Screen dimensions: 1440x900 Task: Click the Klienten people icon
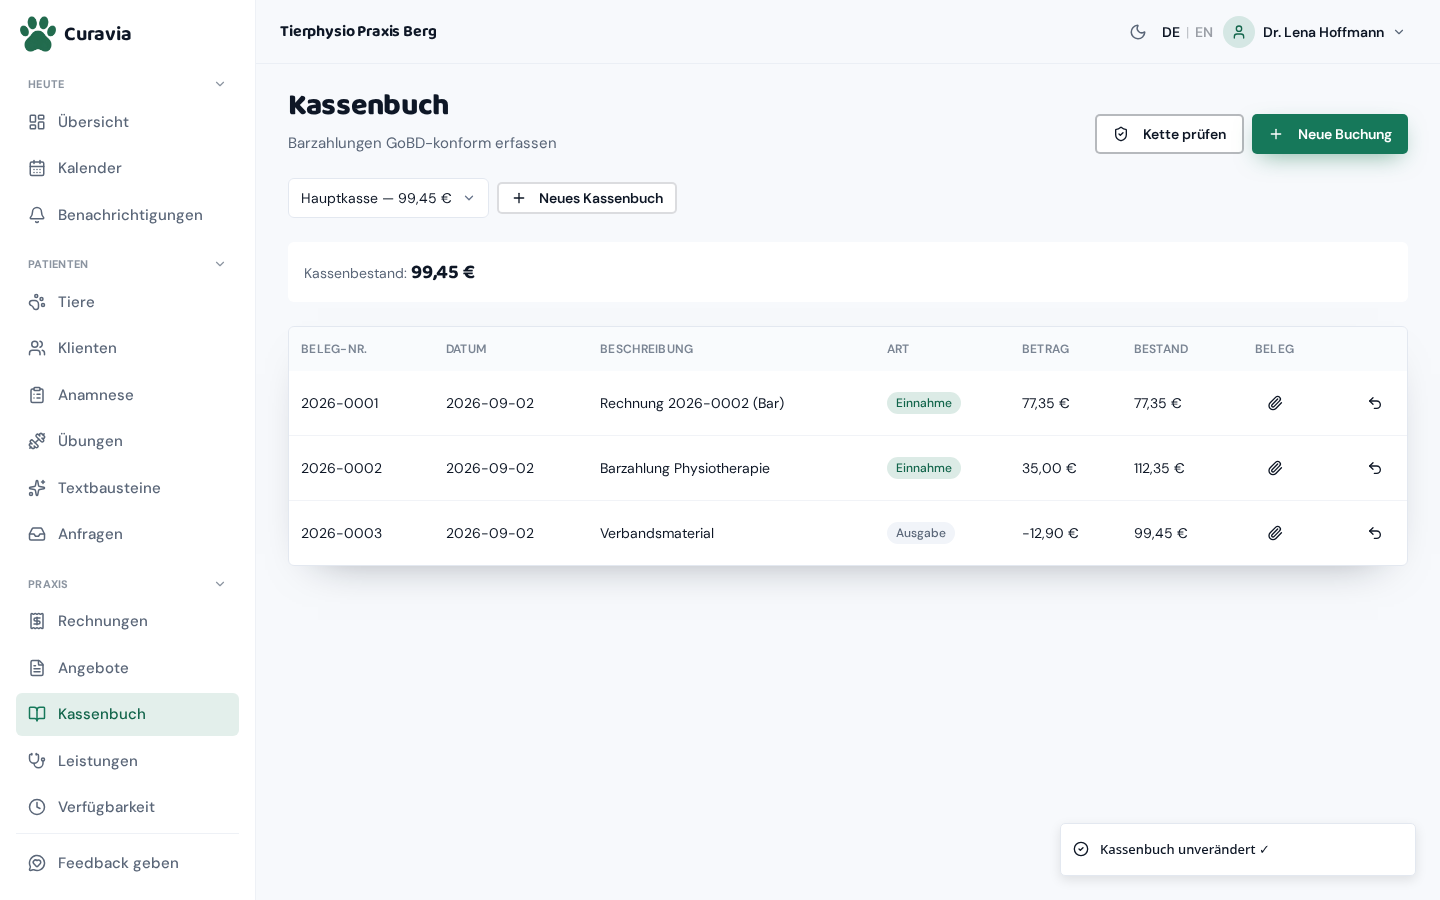37,348
